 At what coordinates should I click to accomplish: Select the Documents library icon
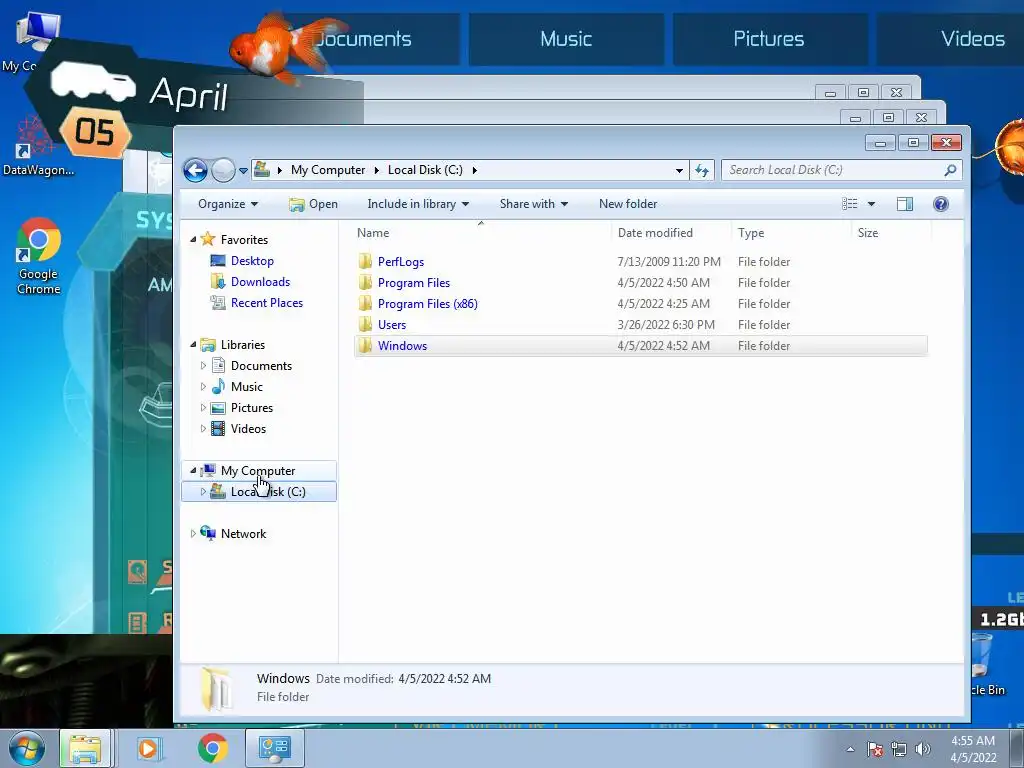click(218, 365)
